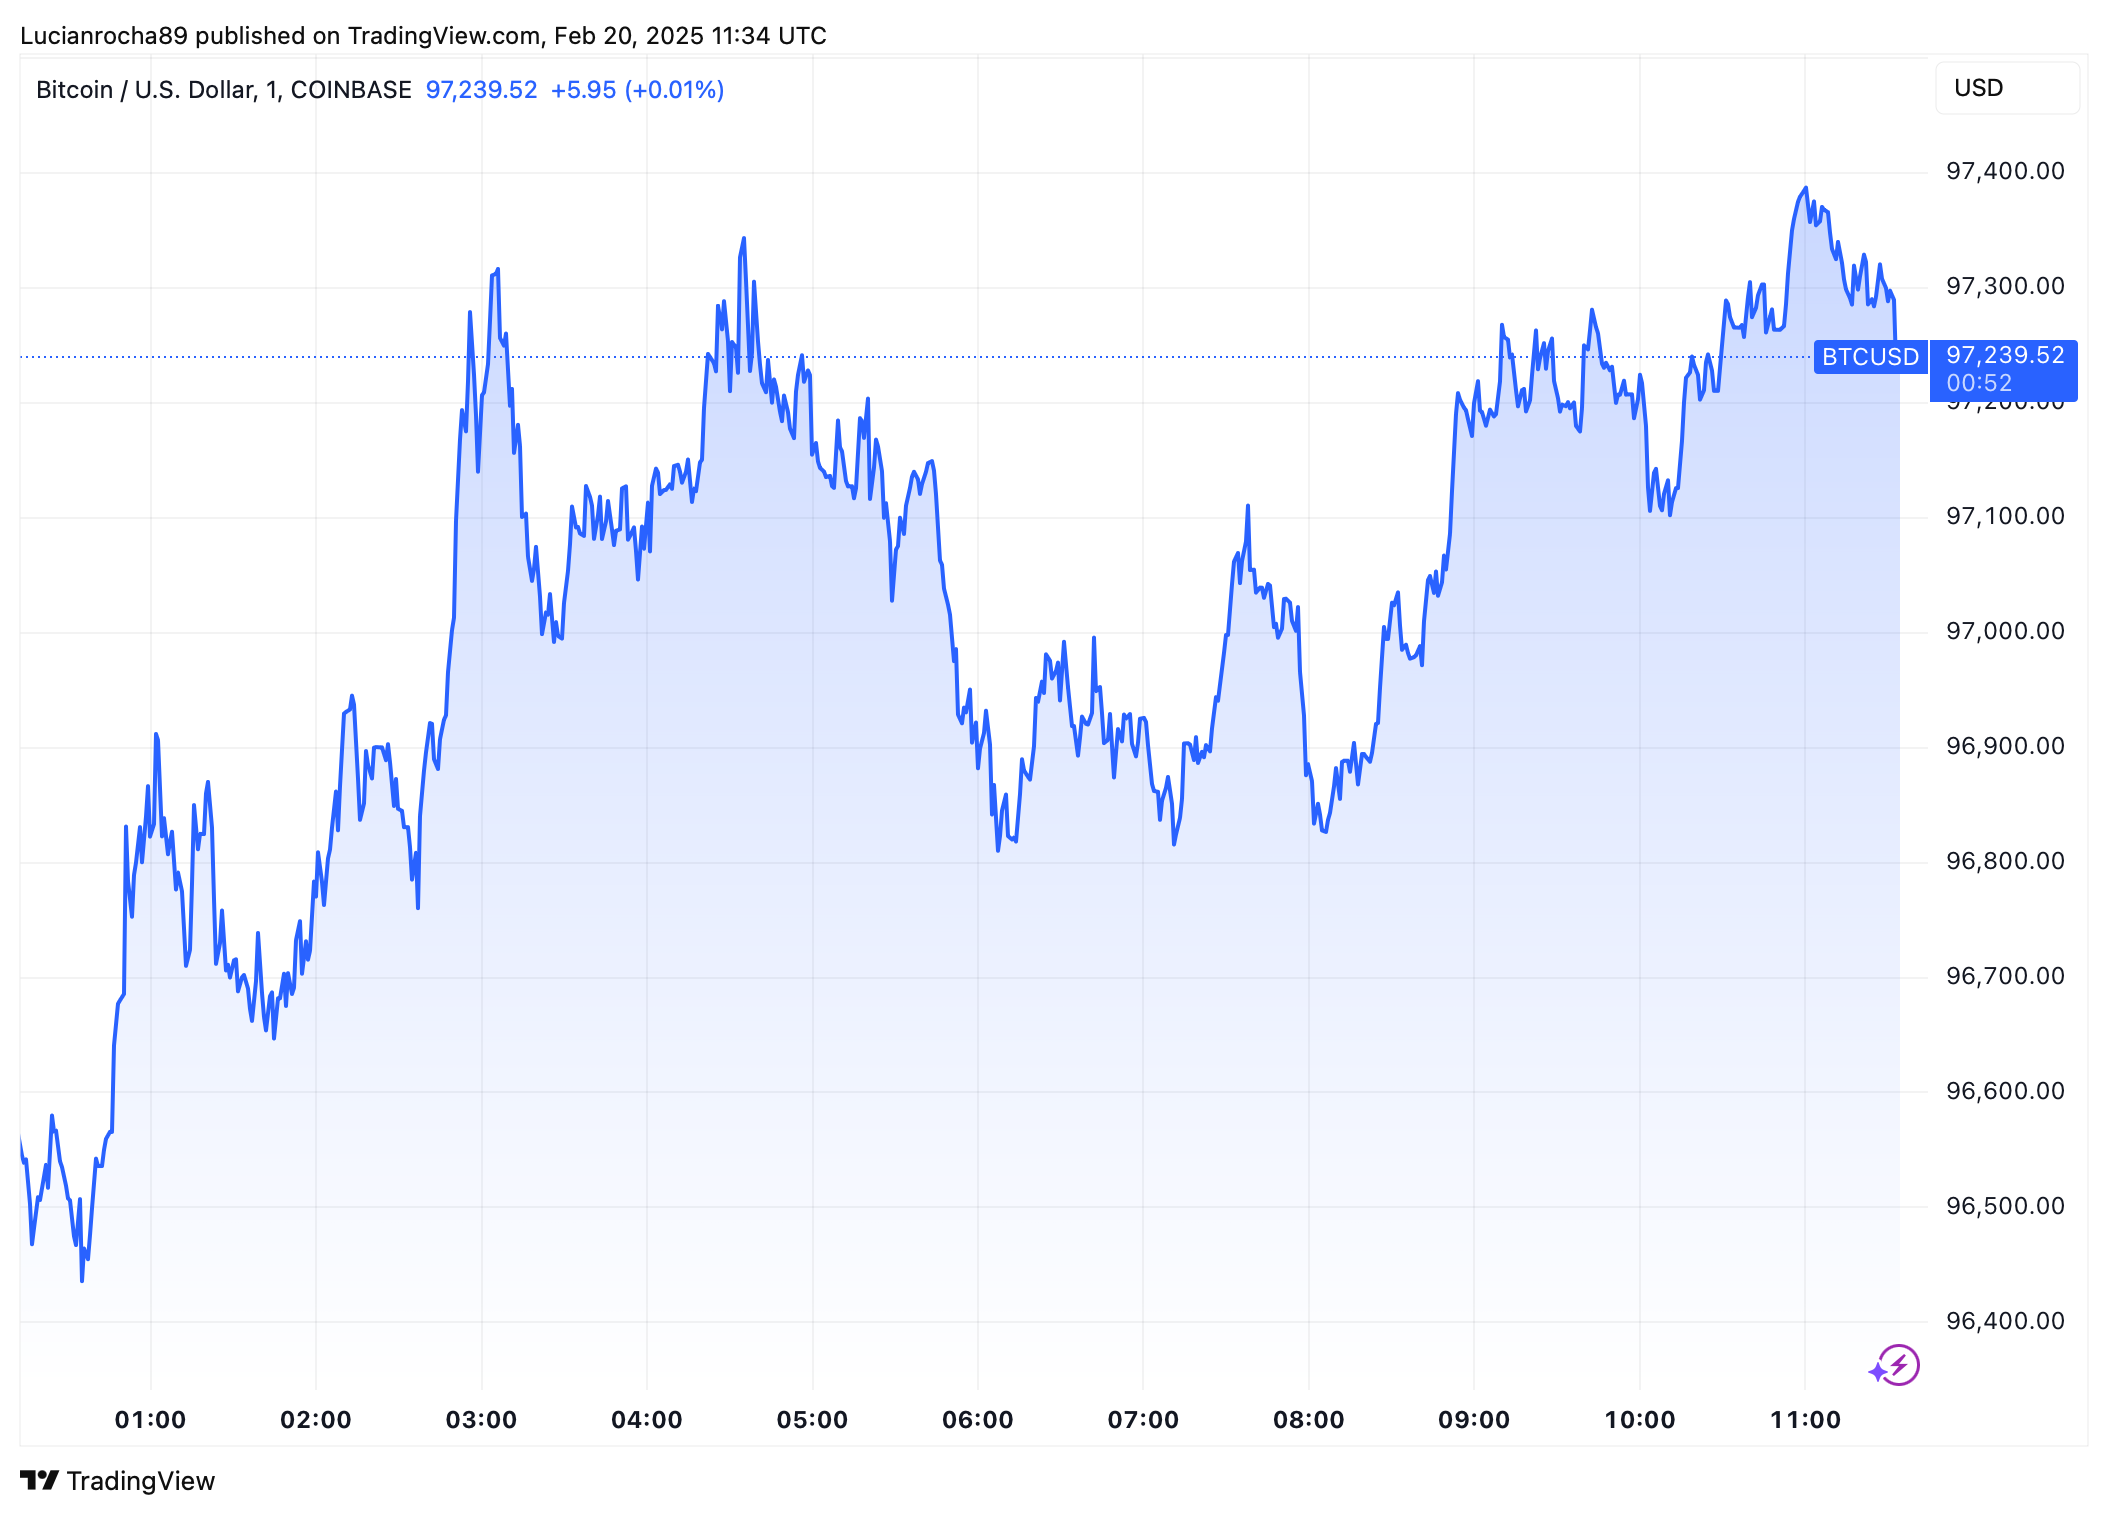The height and width of the screenshot is (1516, 2108).
Task: Click the price change +5.95 (+0.01%)
Action: [637, 90]
